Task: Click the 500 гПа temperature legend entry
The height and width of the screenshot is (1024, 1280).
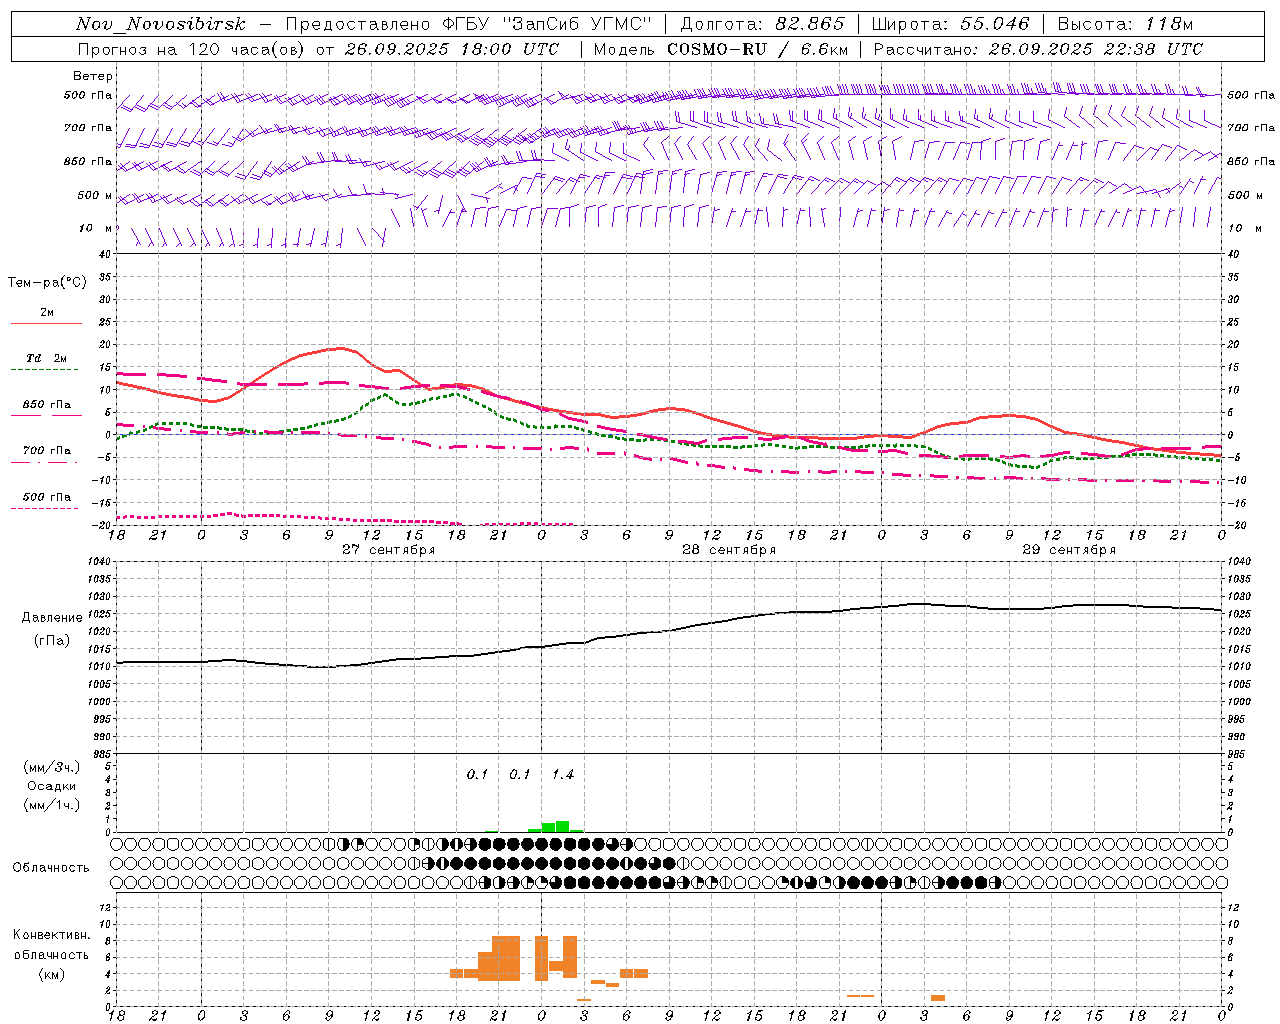Action: pos(46,500)
